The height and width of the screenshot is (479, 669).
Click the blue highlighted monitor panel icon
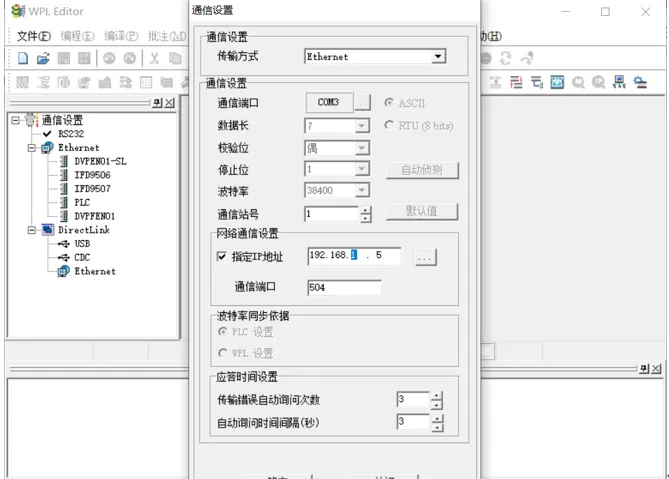click(x=557, y=82)
